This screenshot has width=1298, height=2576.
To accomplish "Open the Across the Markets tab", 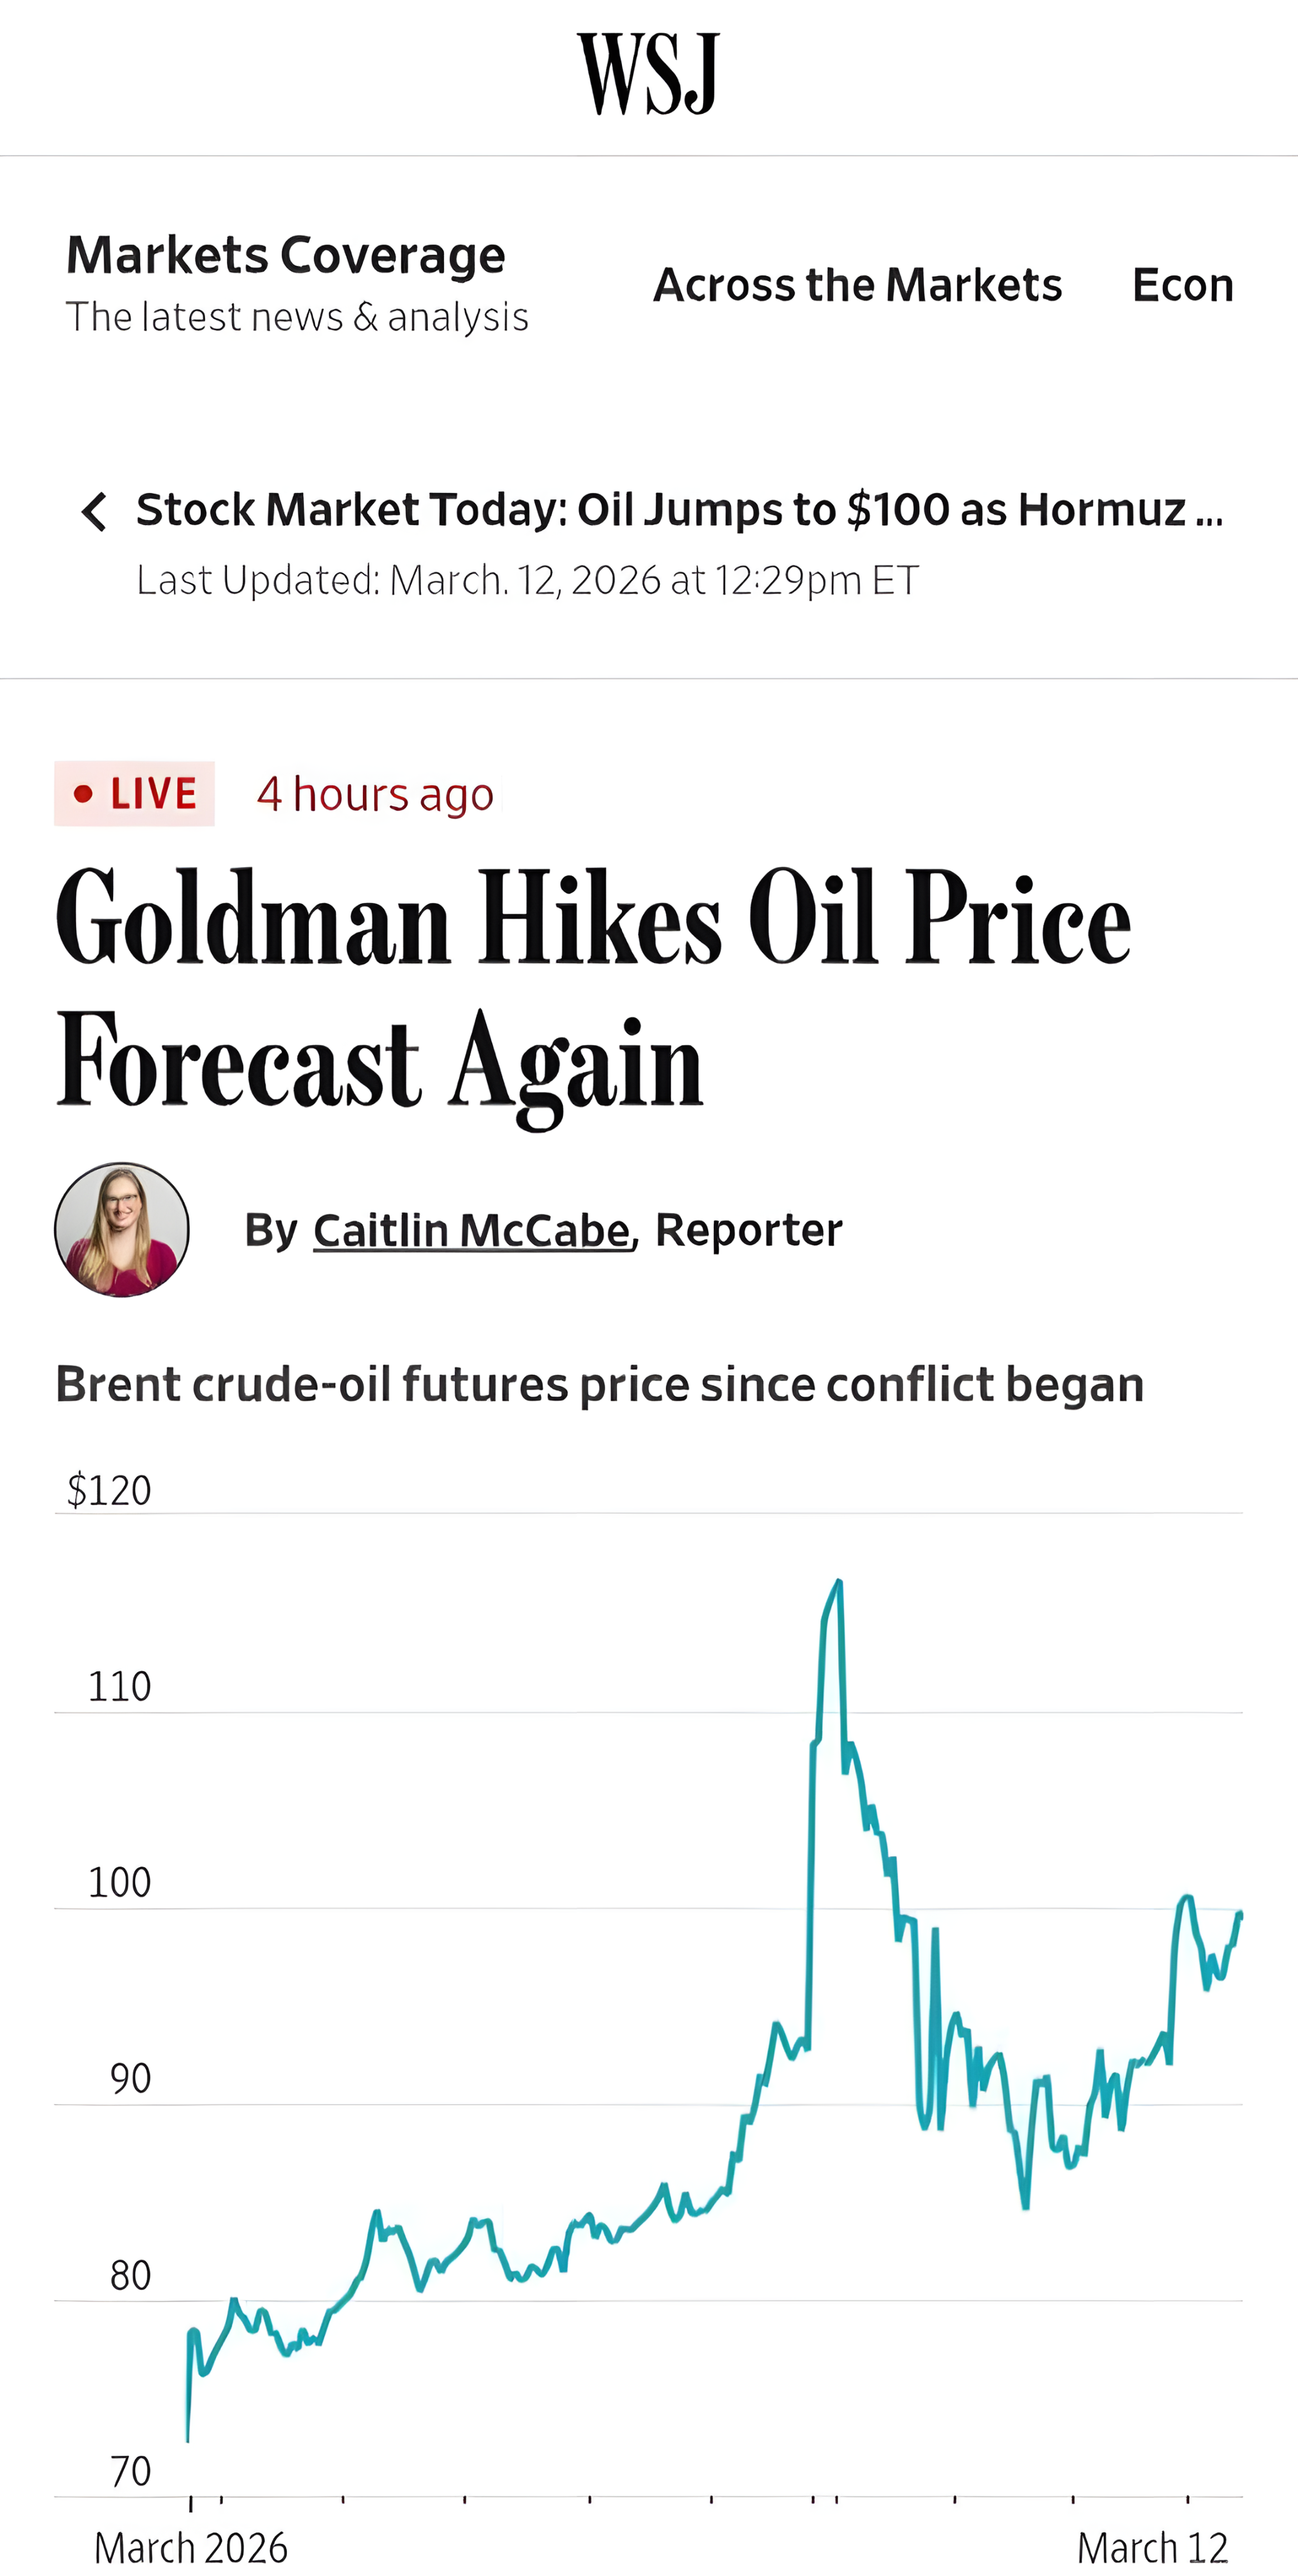I will (857, 285).
